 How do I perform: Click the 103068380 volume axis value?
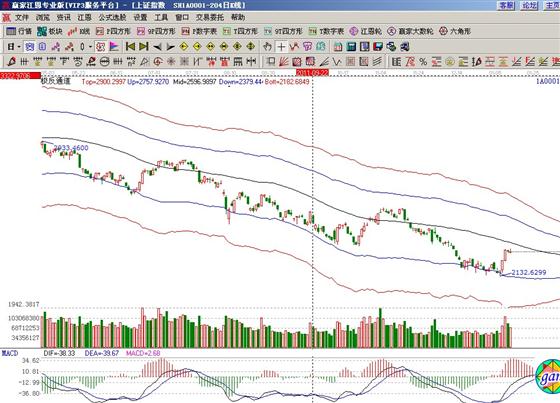[25, 318]
